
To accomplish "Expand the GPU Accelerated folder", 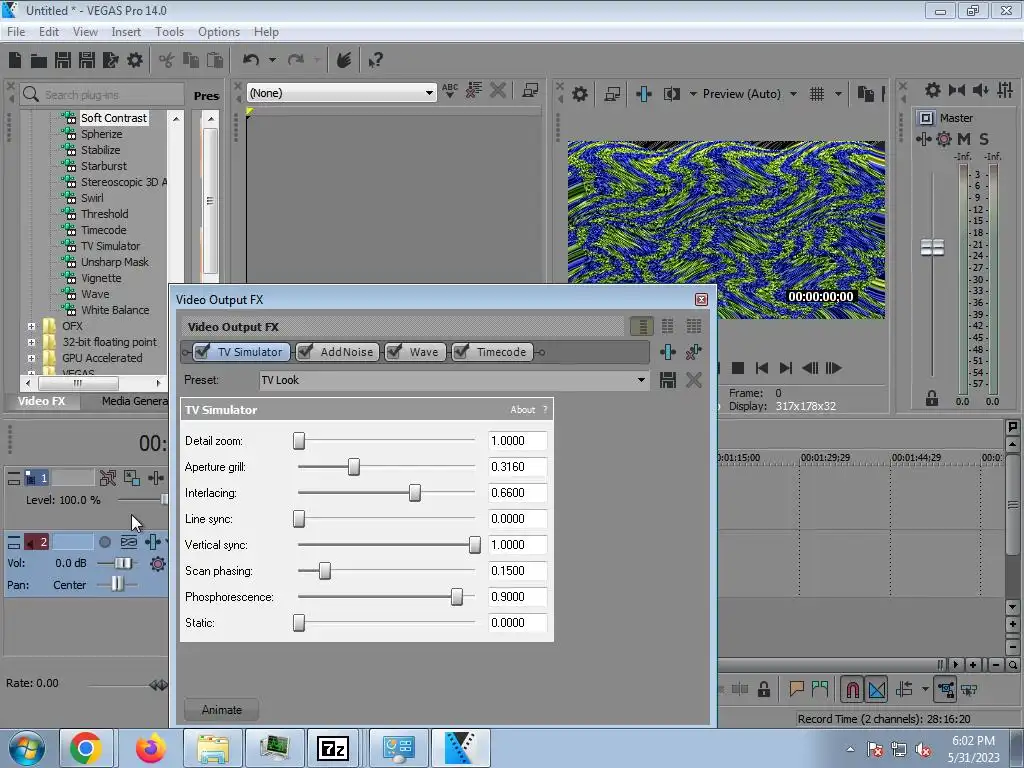I will click(x=31, y=358).
